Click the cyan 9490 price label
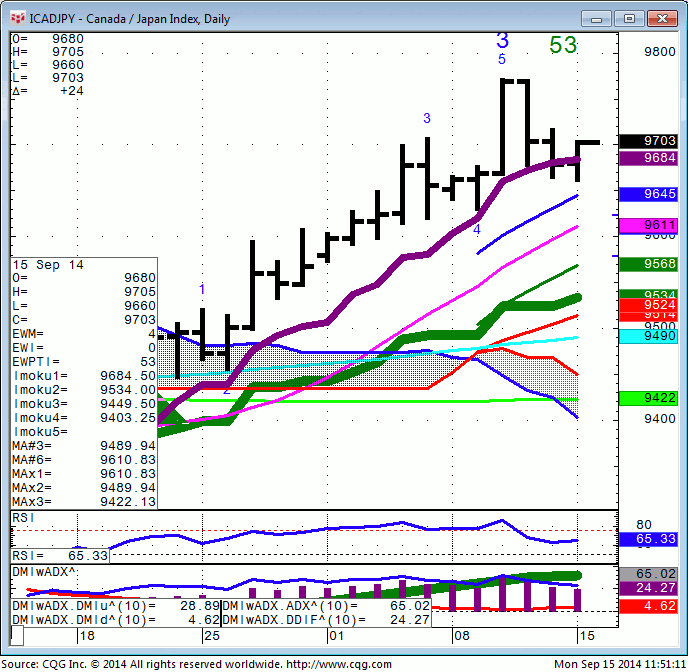The image size is (688, 672). point(649,336)
